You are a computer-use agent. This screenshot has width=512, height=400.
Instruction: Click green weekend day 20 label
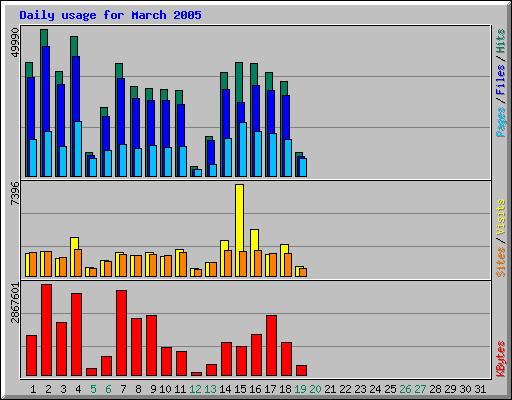coord(315,389)
